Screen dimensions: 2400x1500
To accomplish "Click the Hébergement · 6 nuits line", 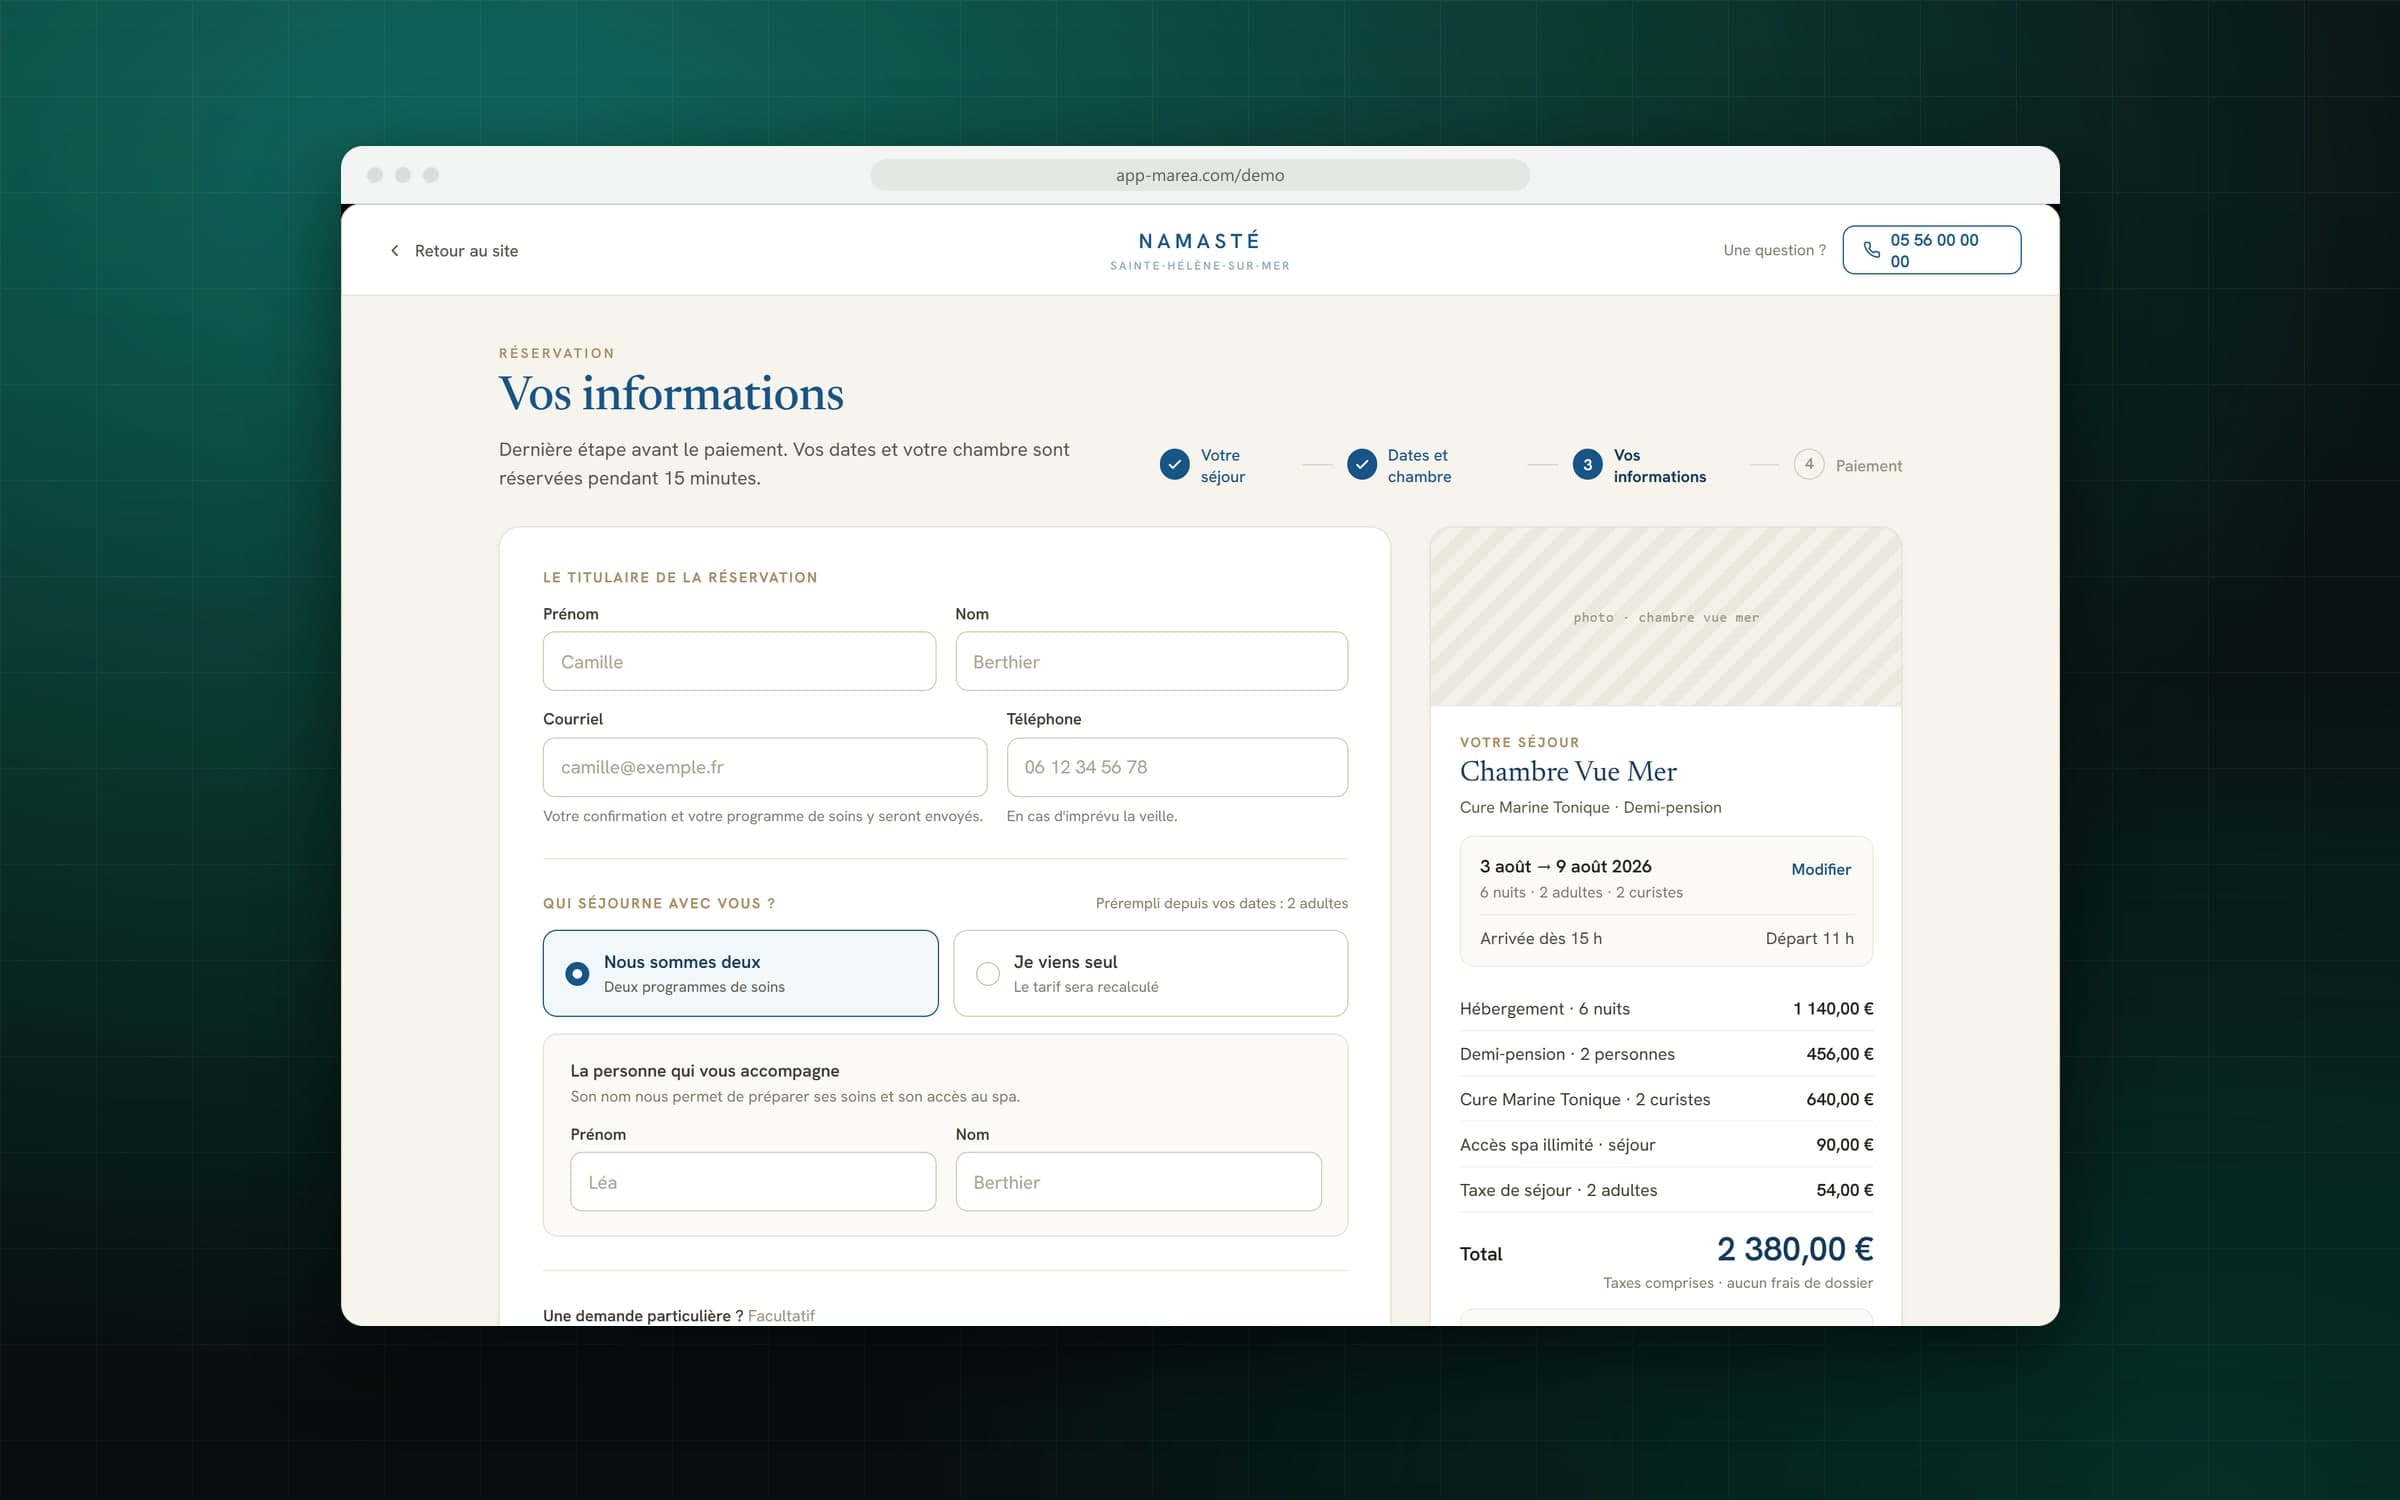I will 1666,1009.
